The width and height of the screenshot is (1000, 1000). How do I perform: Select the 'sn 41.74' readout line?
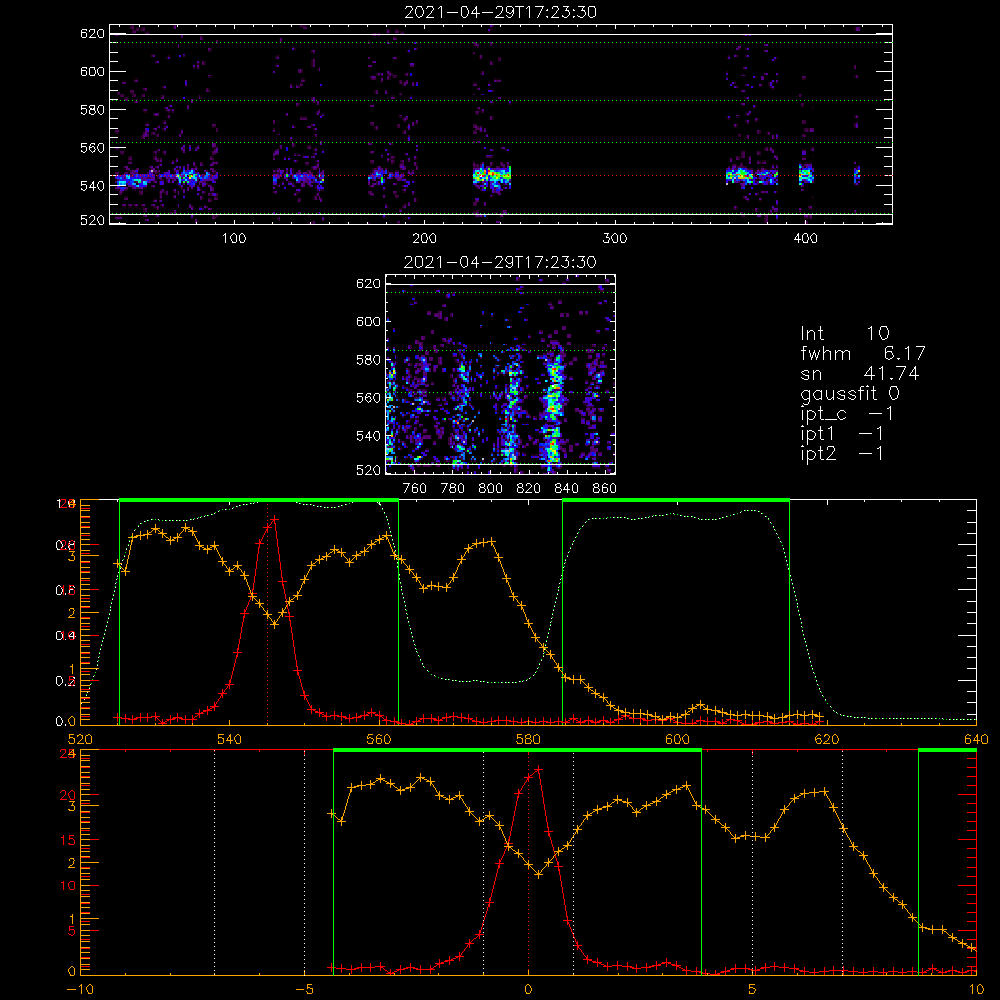tap(860, 373)
